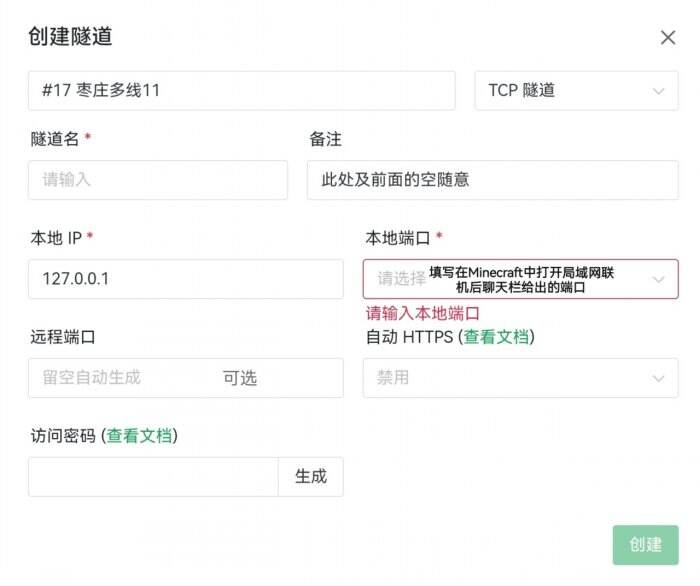This screenshot has width=700, height=586.
Task: Click the 请输入本地端口 error message
Action: click(422, 313)
